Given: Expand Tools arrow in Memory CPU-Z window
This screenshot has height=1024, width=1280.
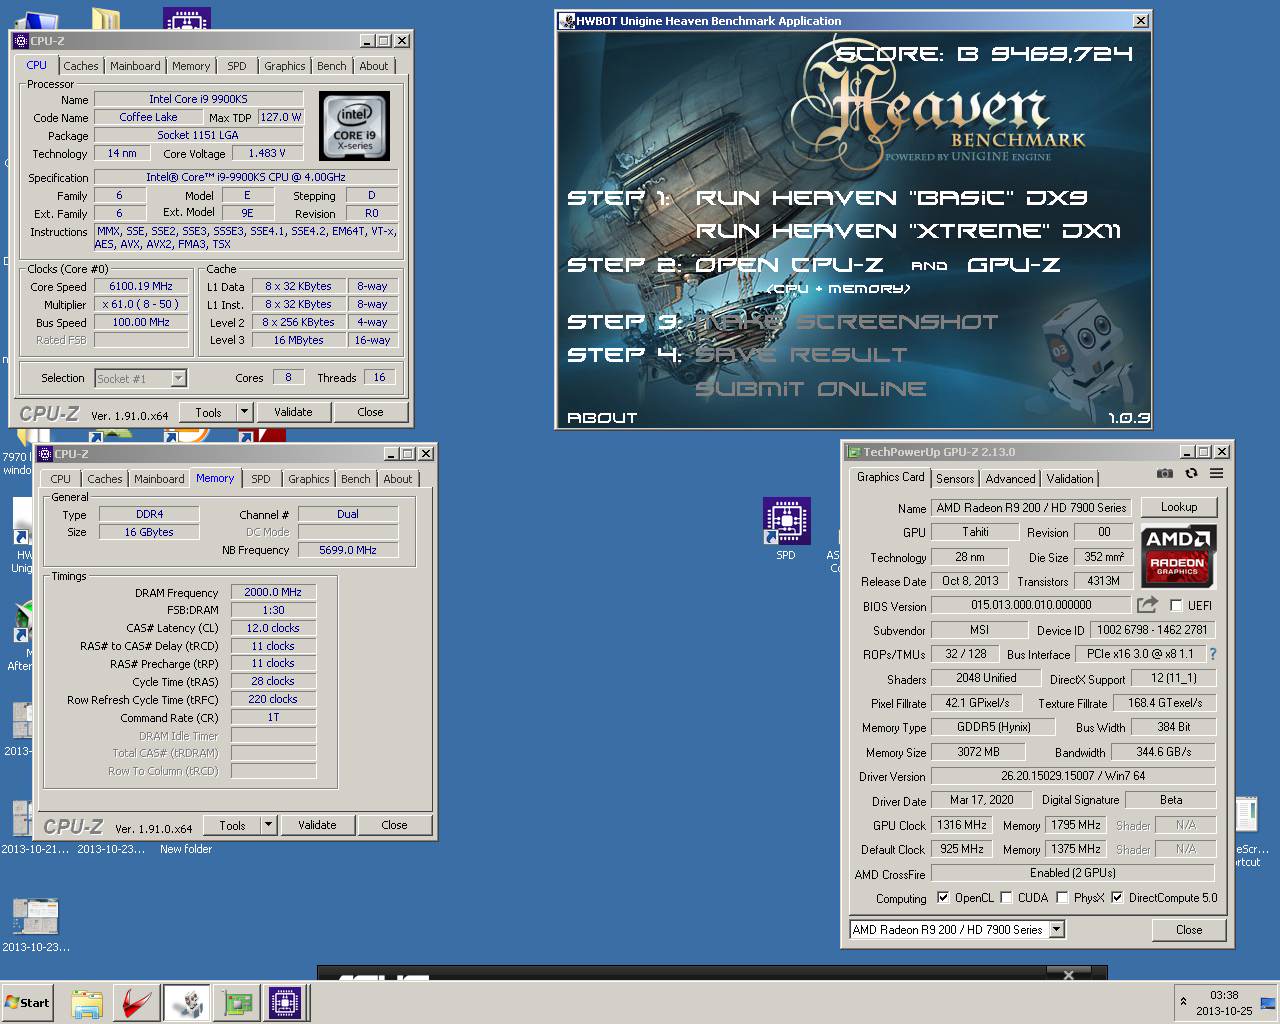Looking at the screenshot, I should pos(268,825).
